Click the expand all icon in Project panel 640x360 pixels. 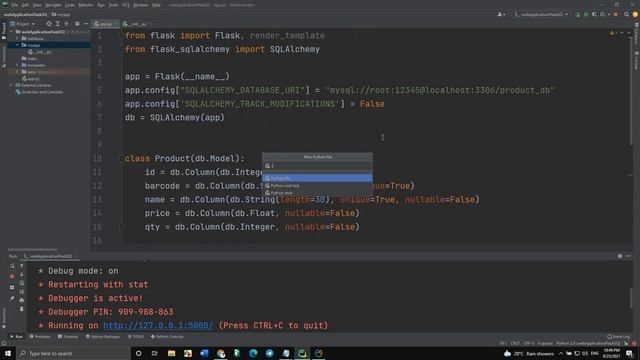point(58,24)
